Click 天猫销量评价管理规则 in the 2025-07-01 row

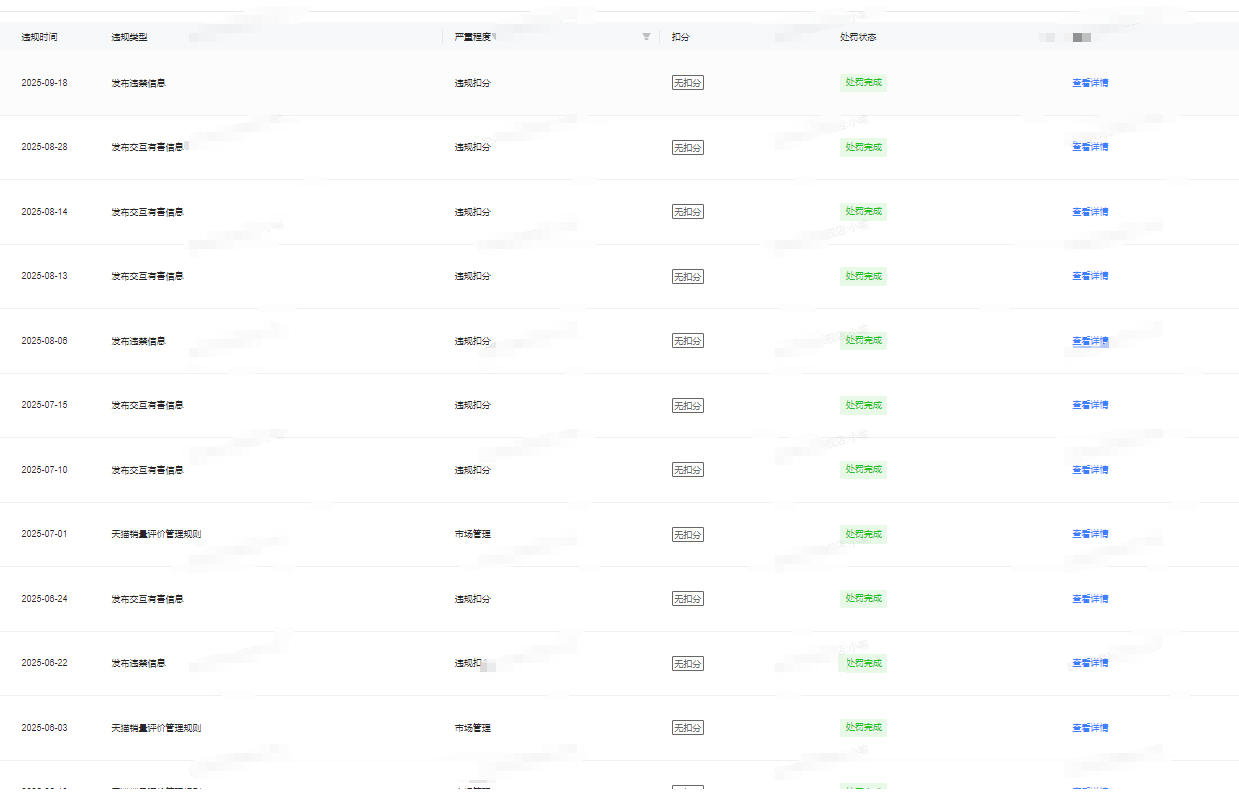pyautogui.click(x=156, y=534)
